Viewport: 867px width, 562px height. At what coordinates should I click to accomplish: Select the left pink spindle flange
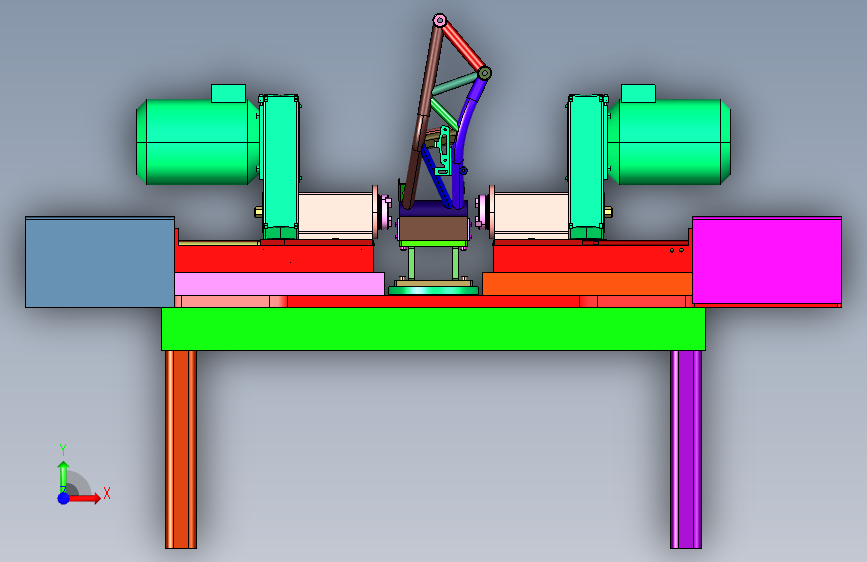pyautogui.click(x=383, y=212)
